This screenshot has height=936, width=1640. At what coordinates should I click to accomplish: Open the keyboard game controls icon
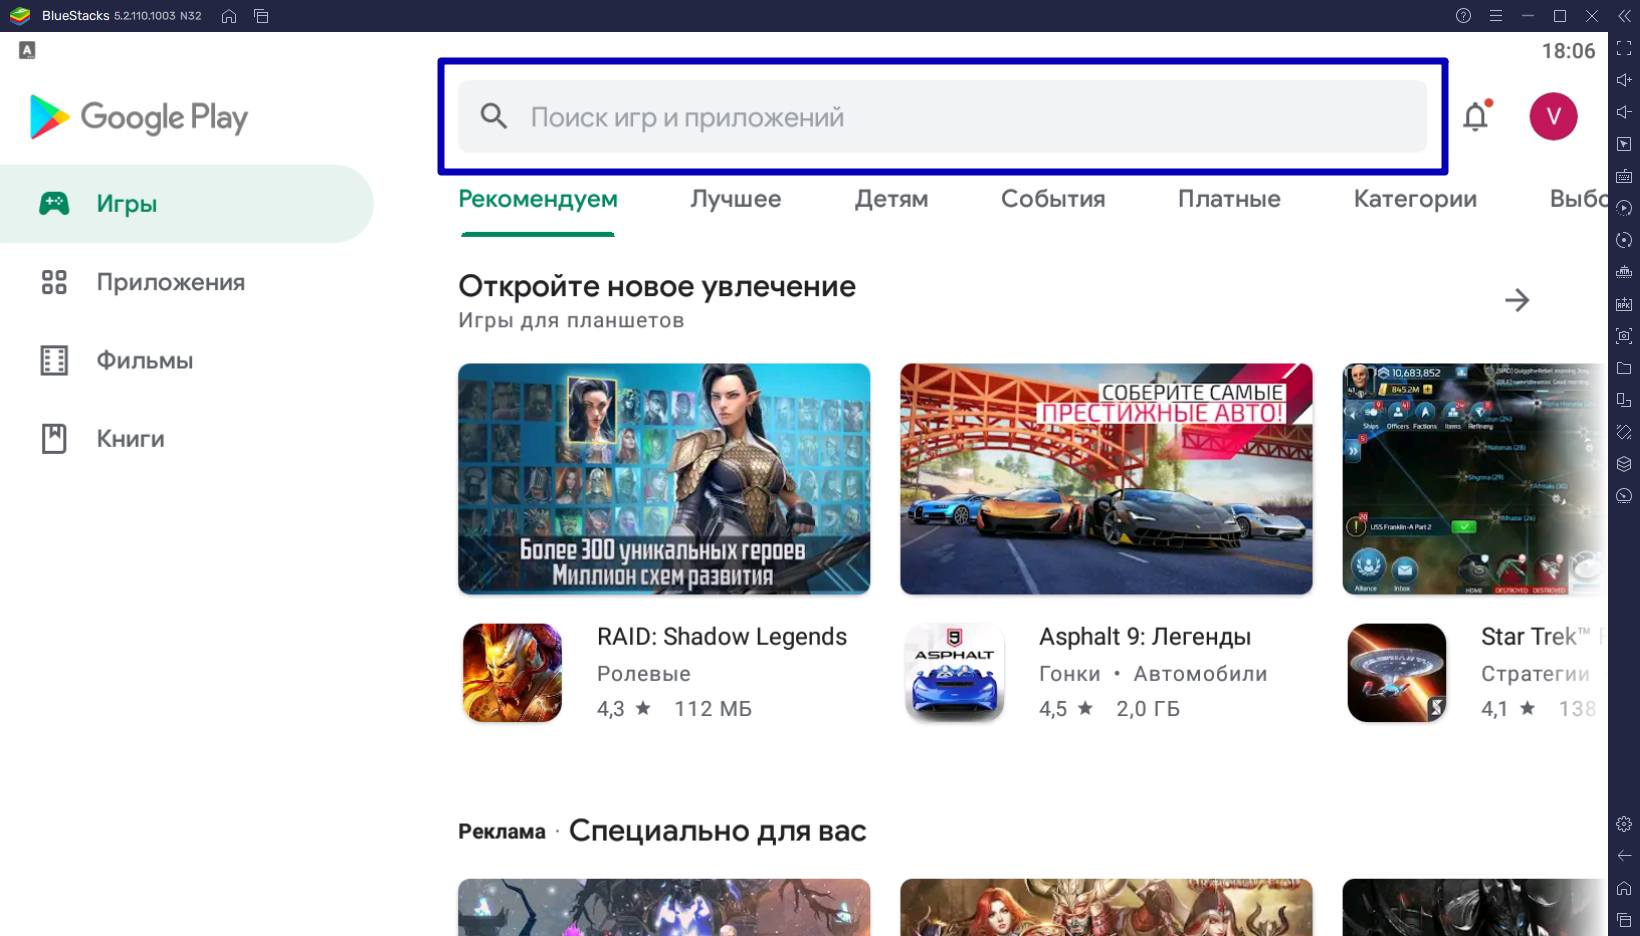(x=1624, y=176)
